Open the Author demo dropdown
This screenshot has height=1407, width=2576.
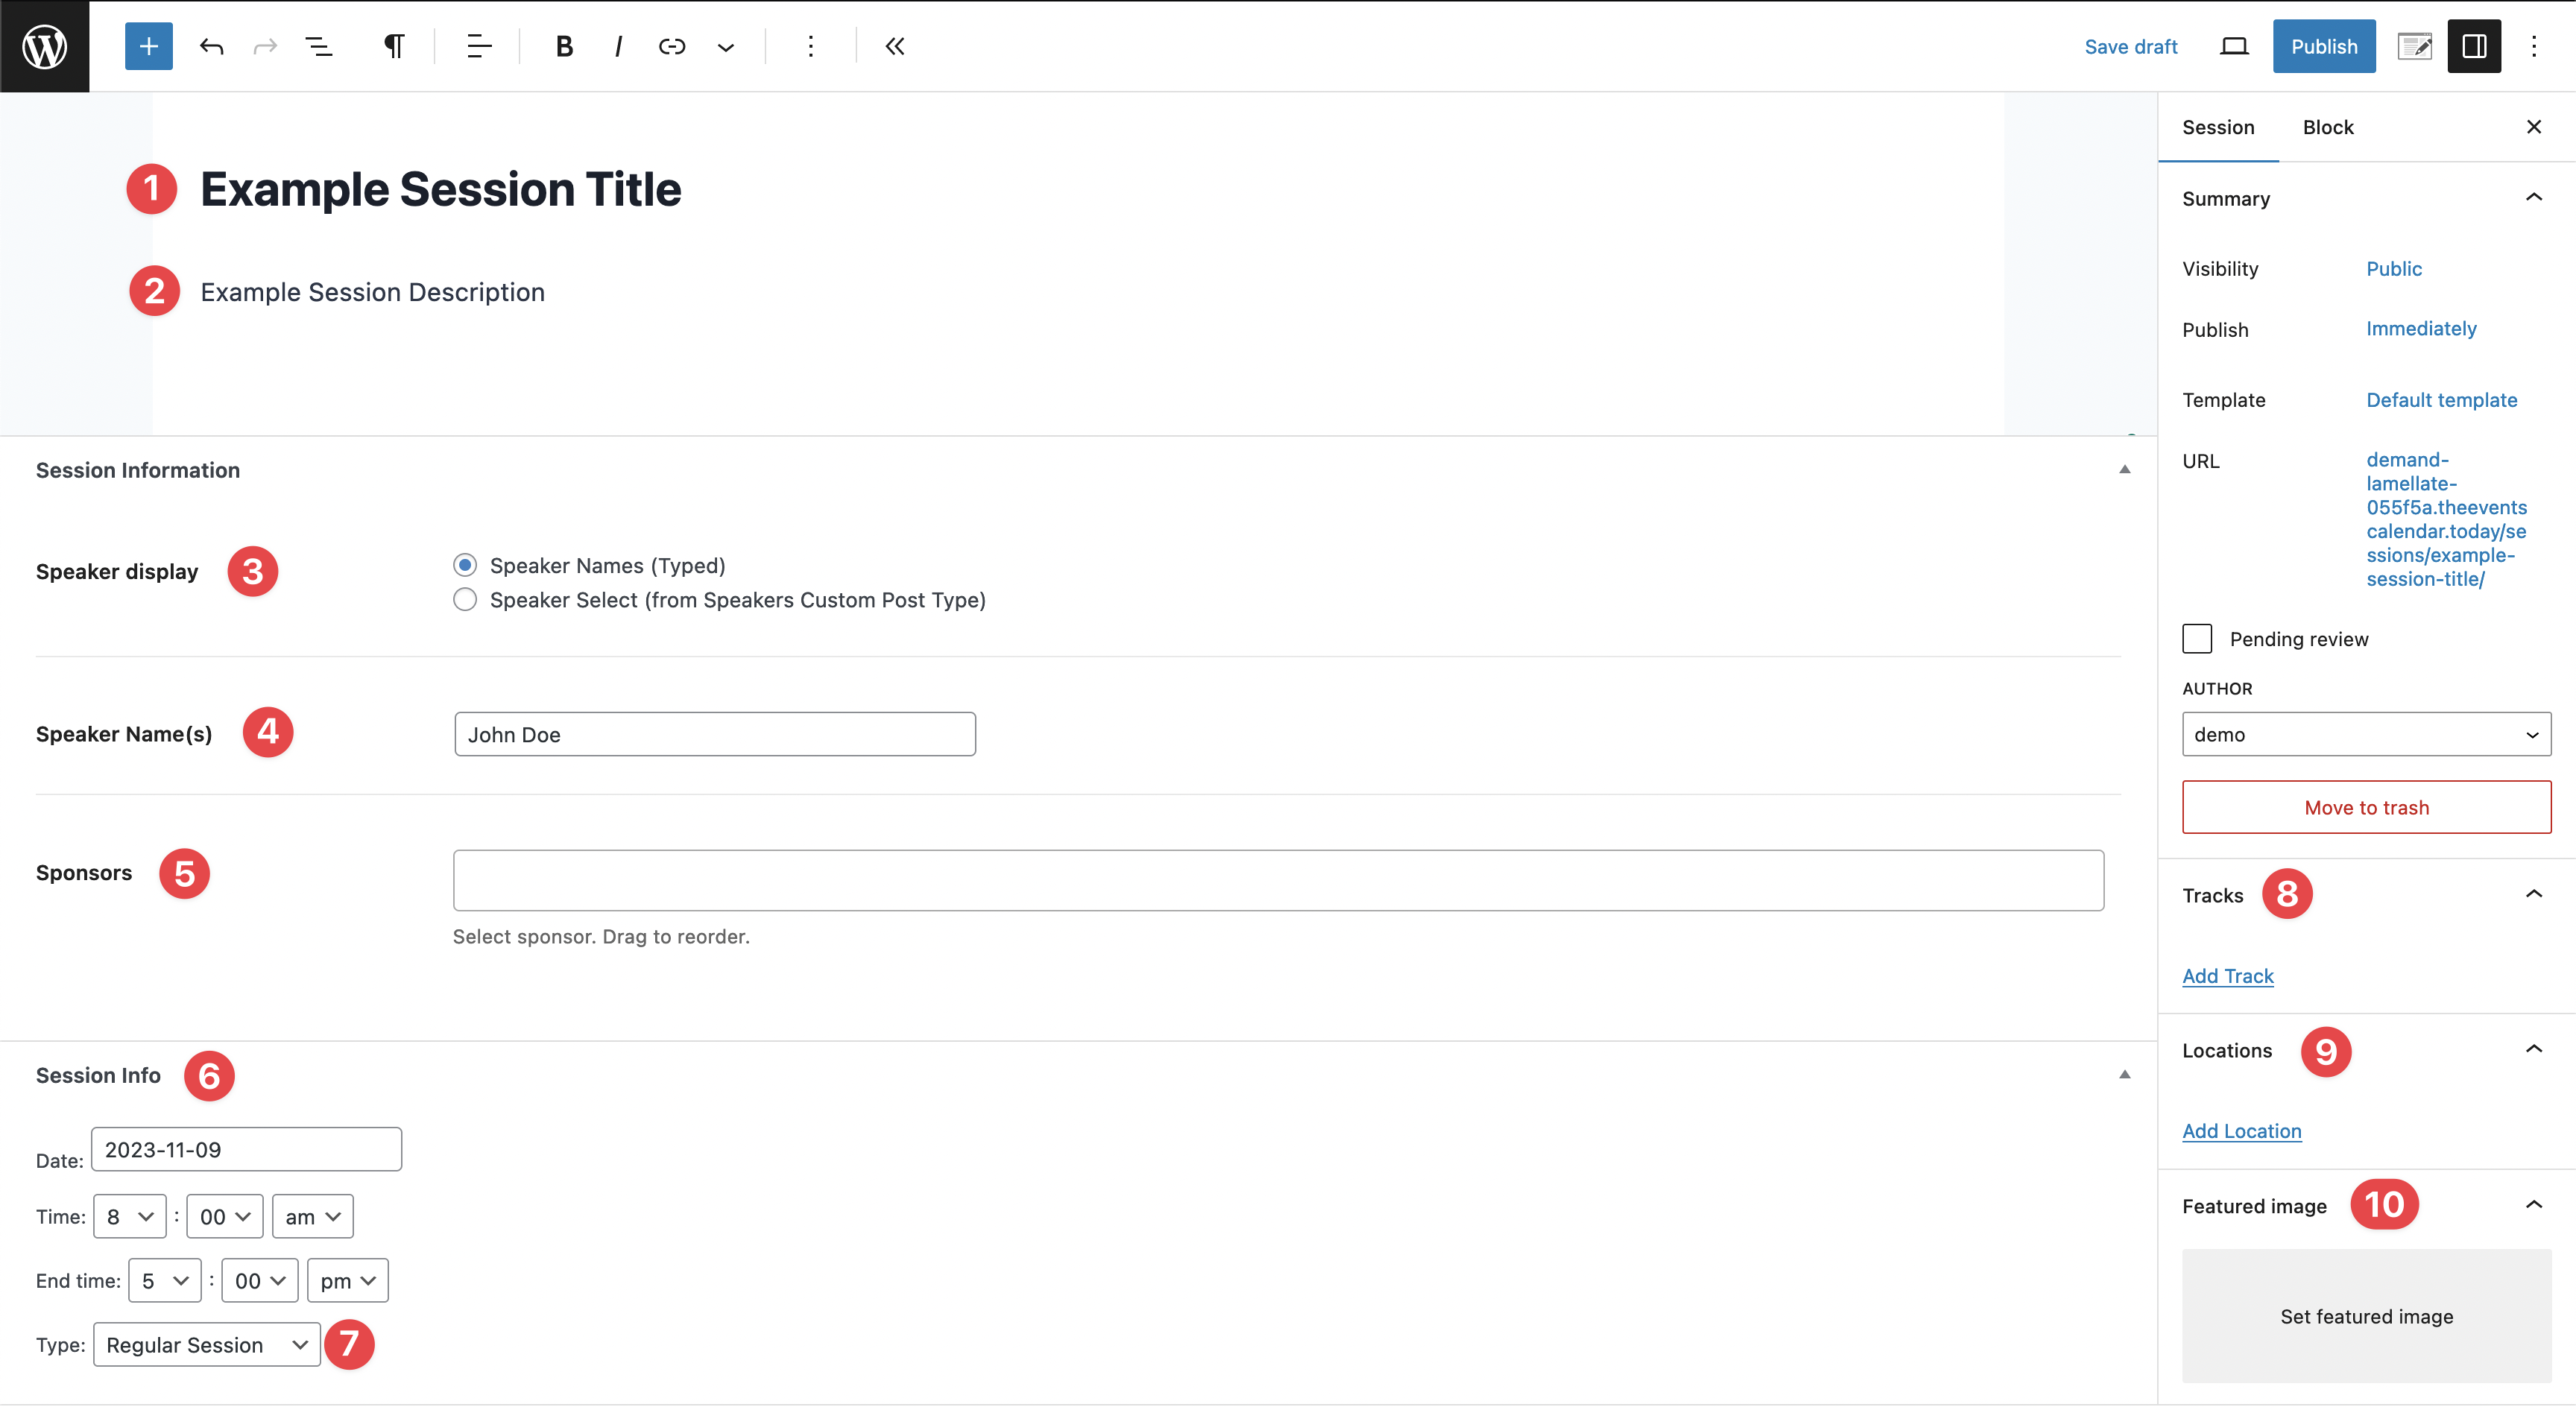click(2366, 734)
